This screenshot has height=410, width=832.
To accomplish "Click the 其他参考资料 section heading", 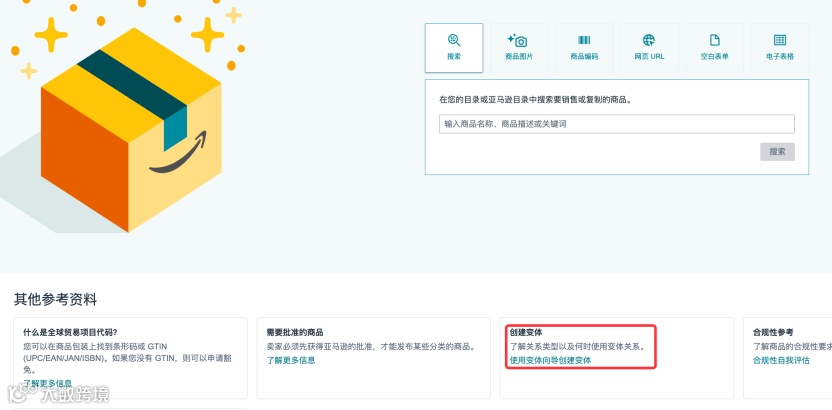I will 55,300.
